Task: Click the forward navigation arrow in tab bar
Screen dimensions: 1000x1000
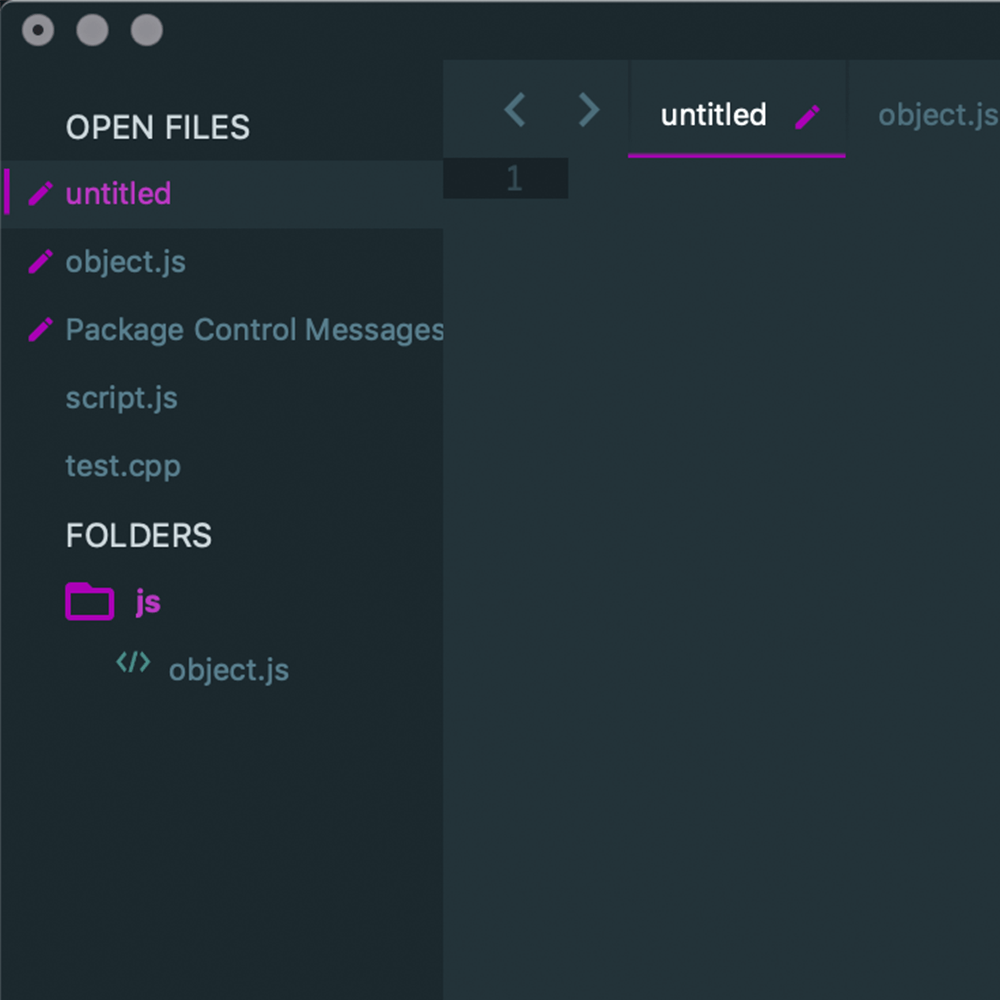Action: (589, 110)
